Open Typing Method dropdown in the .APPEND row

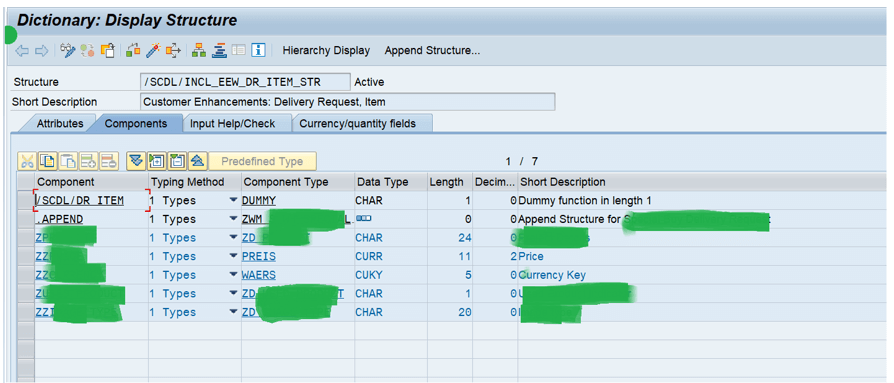(x=233, y=219)
